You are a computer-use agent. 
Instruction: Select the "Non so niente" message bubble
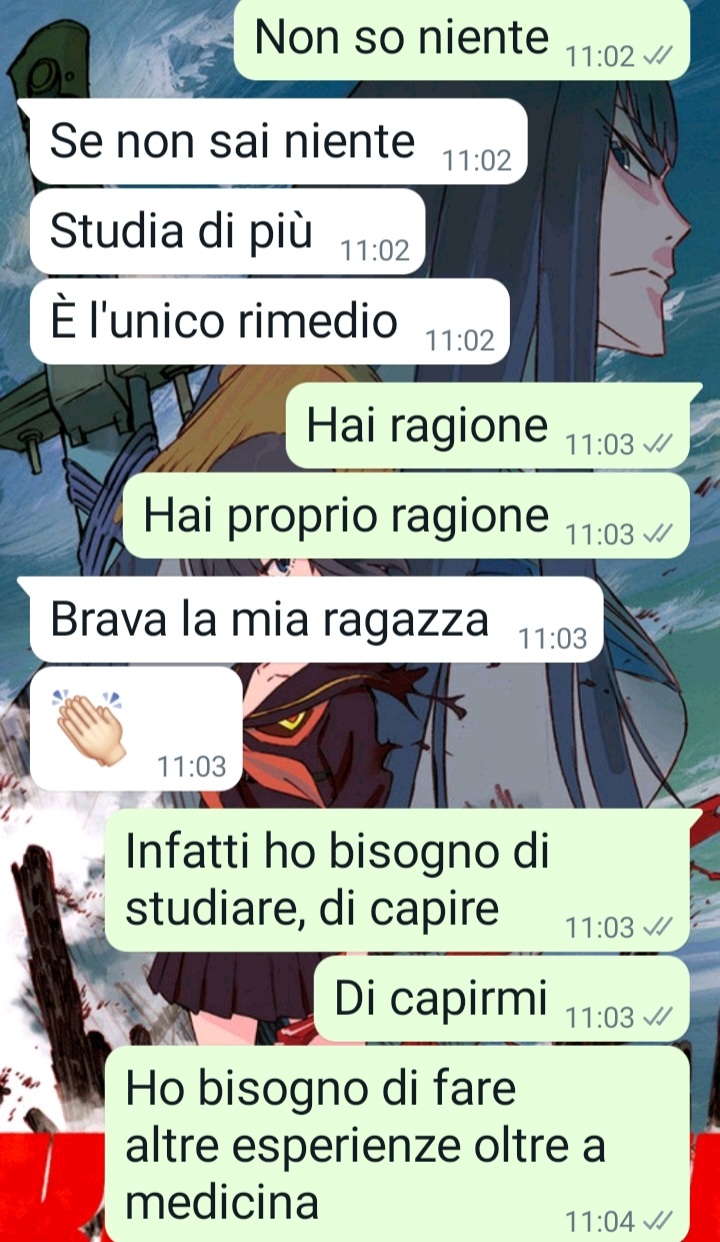[x=462, y=40]
